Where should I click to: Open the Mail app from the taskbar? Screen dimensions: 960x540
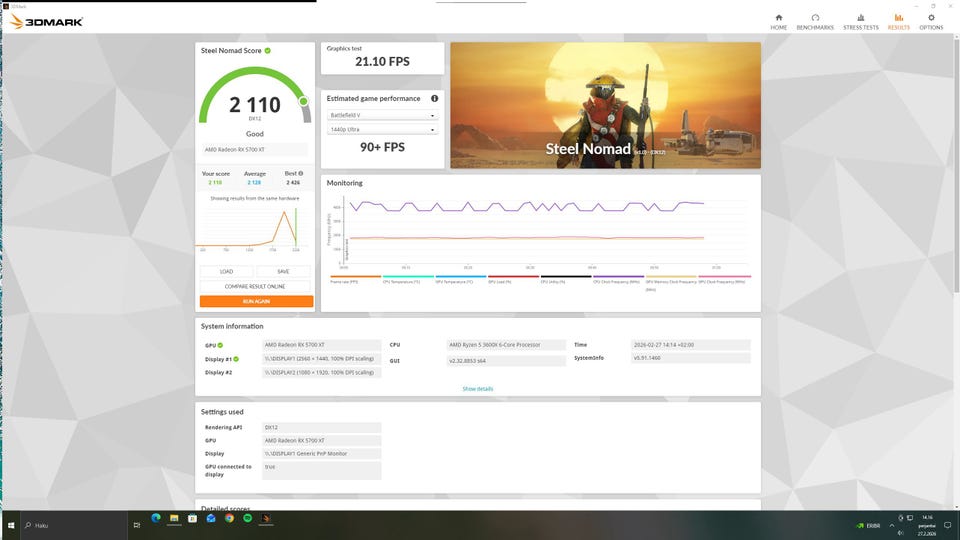211,519
